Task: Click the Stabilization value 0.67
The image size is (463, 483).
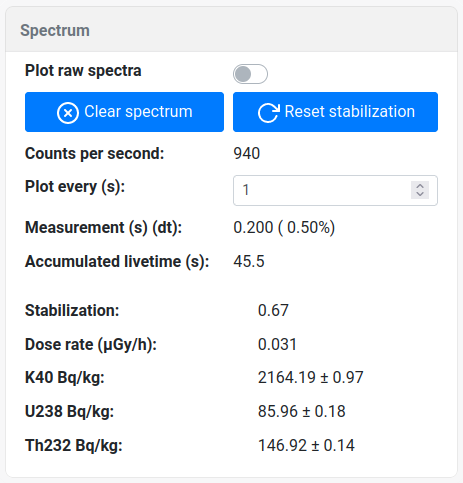Action: (x=273, y=311)
